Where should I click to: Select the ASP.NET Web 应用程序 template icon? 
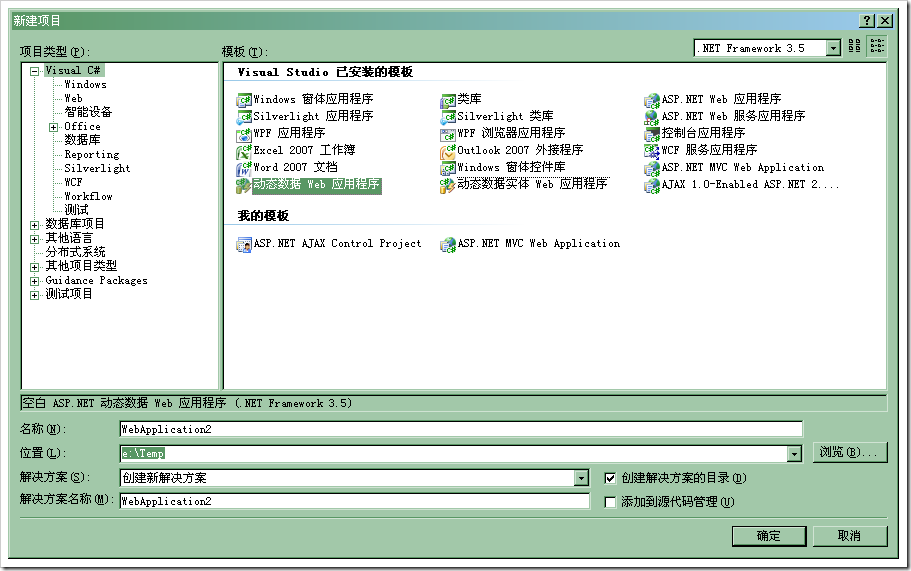652,100
